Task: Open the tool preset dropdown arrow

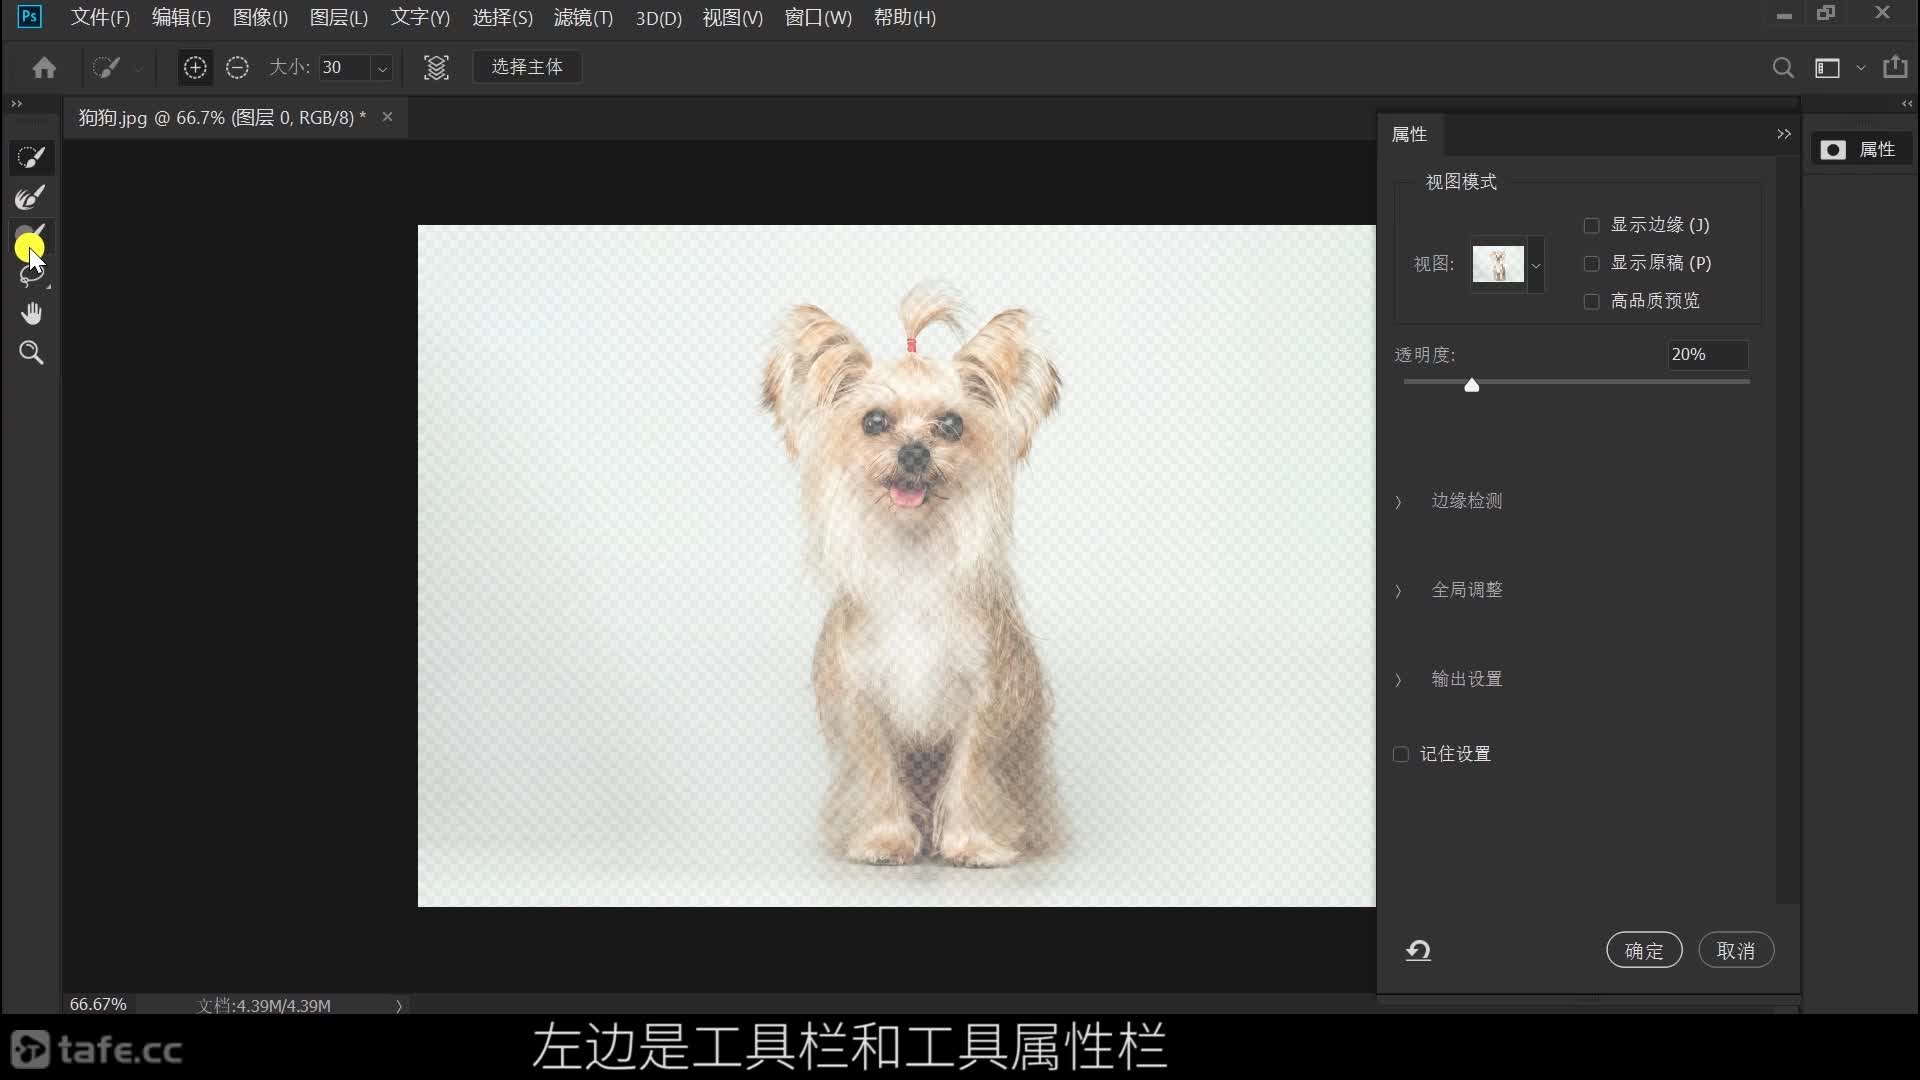Action: tap(138, 68)
